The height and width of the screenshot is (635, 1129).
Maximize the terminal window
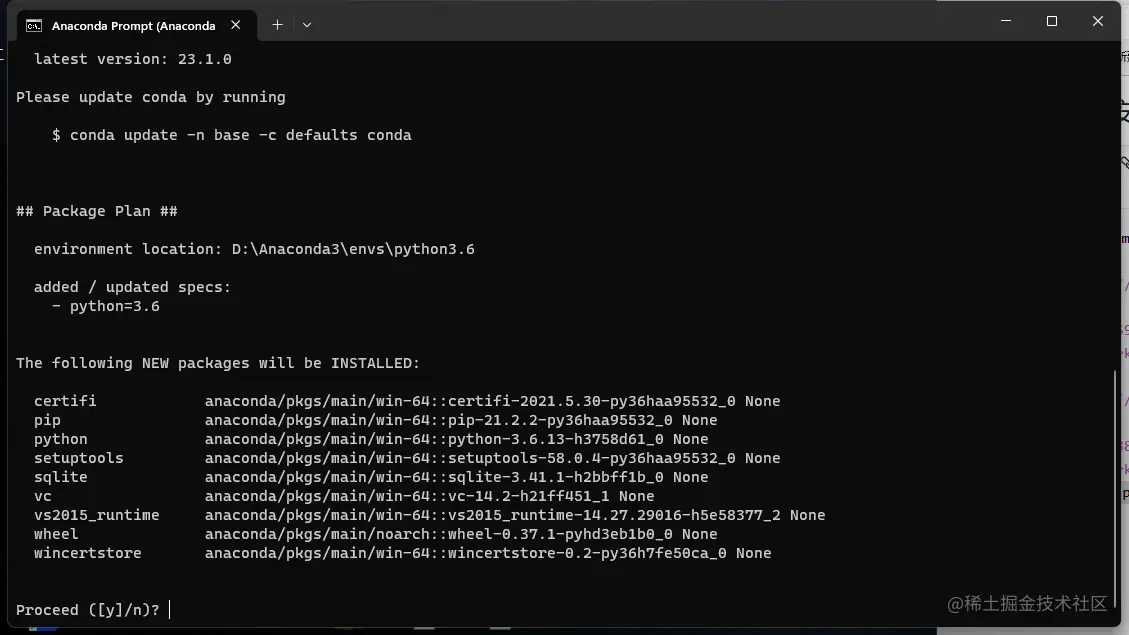1052,22
